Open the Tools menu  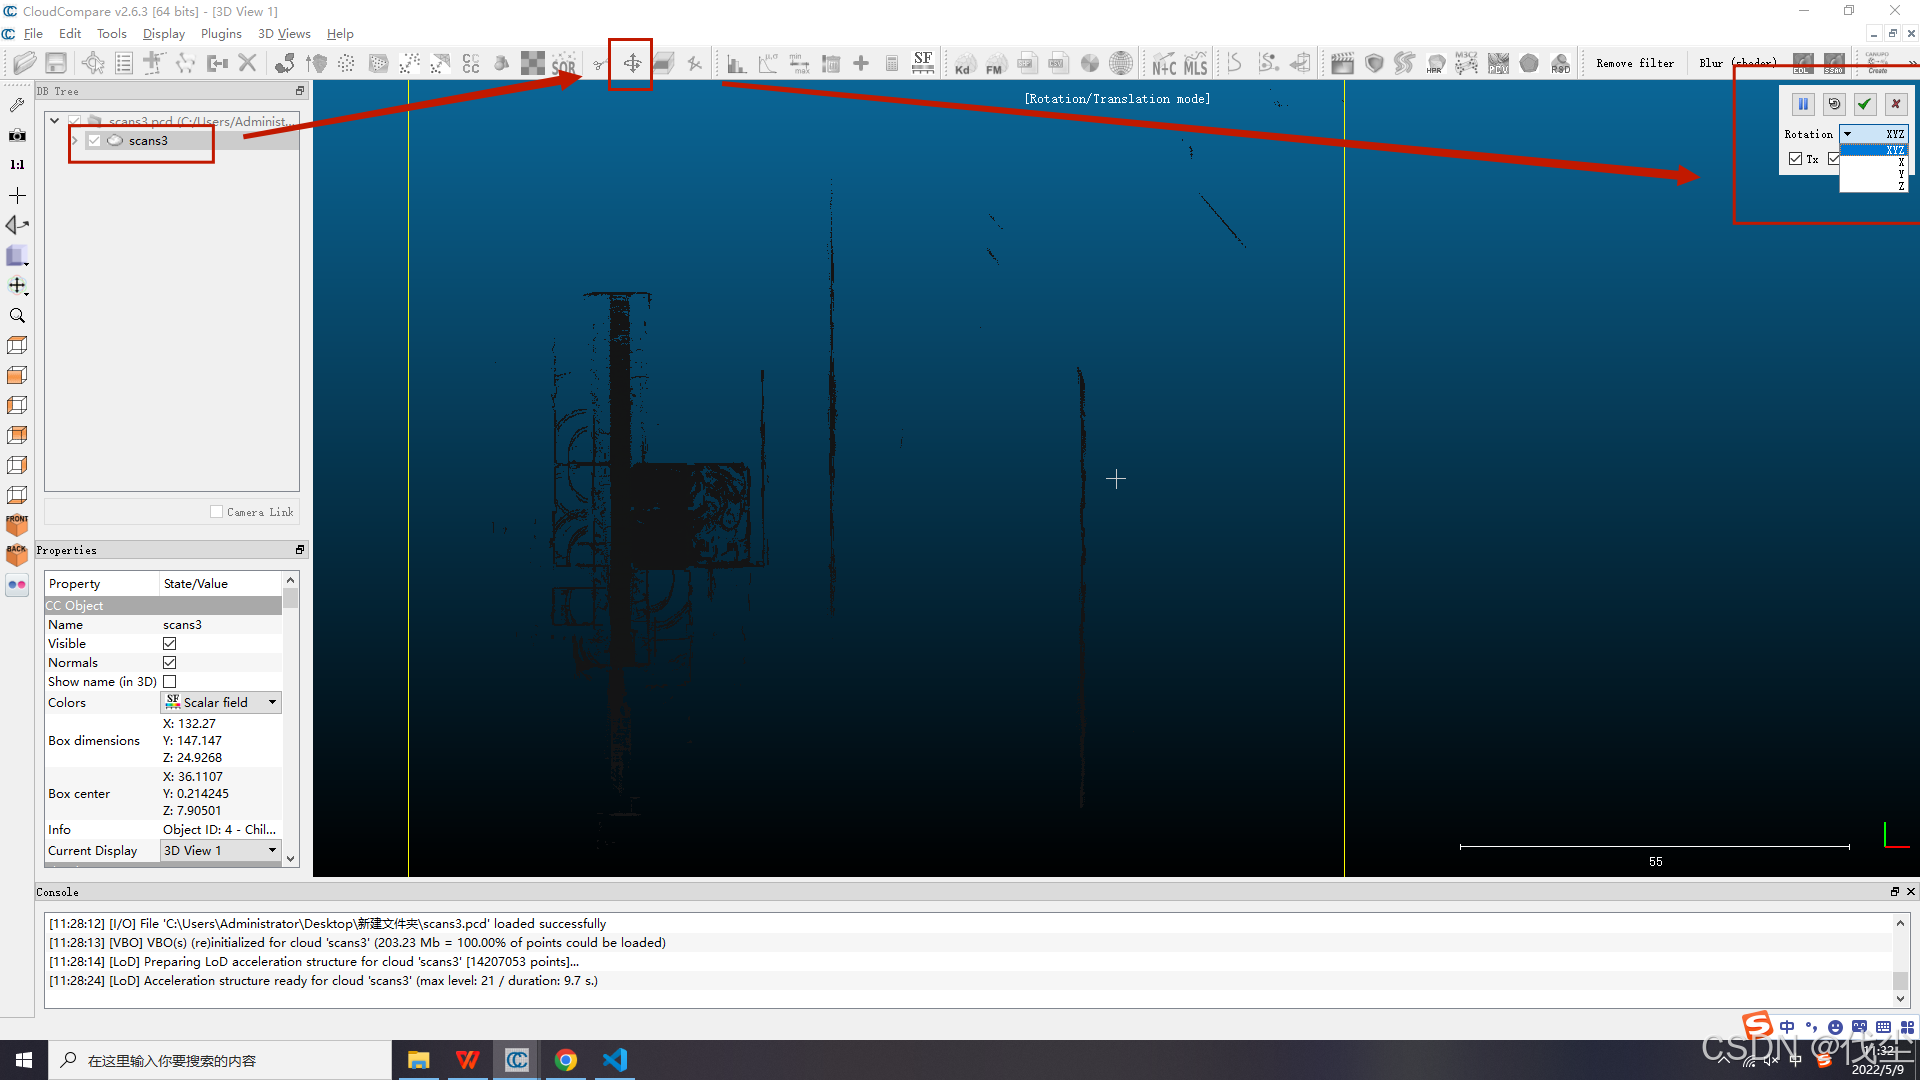click(x=111, y=33)
